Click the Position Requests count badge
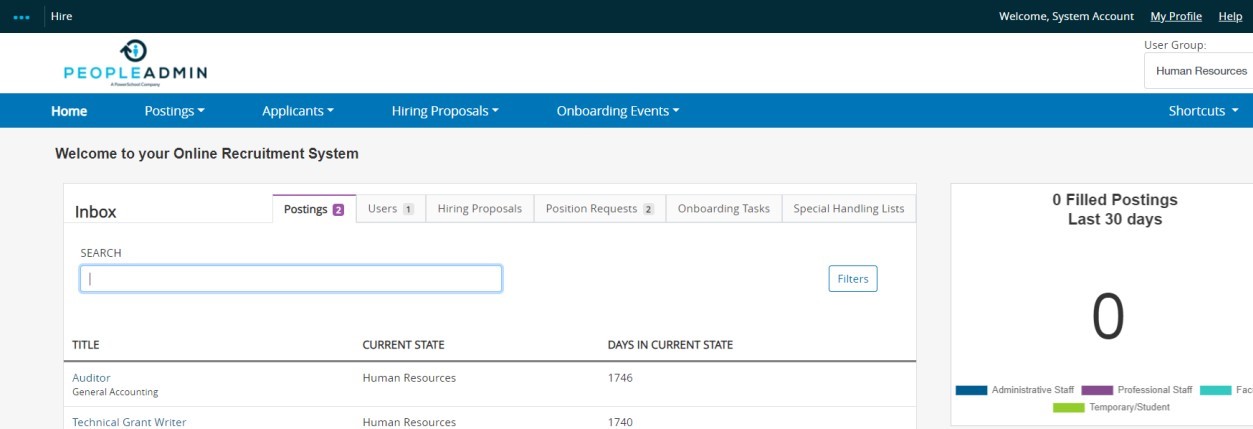Image resolution: width=1253 pixels, height=429 pixels. 648,210
